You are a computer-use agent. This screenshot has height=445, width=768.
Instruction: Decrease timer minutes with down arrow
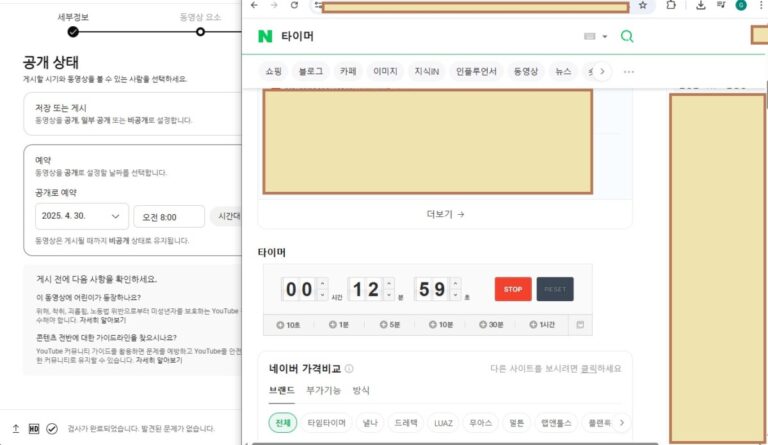click(389, 295)
